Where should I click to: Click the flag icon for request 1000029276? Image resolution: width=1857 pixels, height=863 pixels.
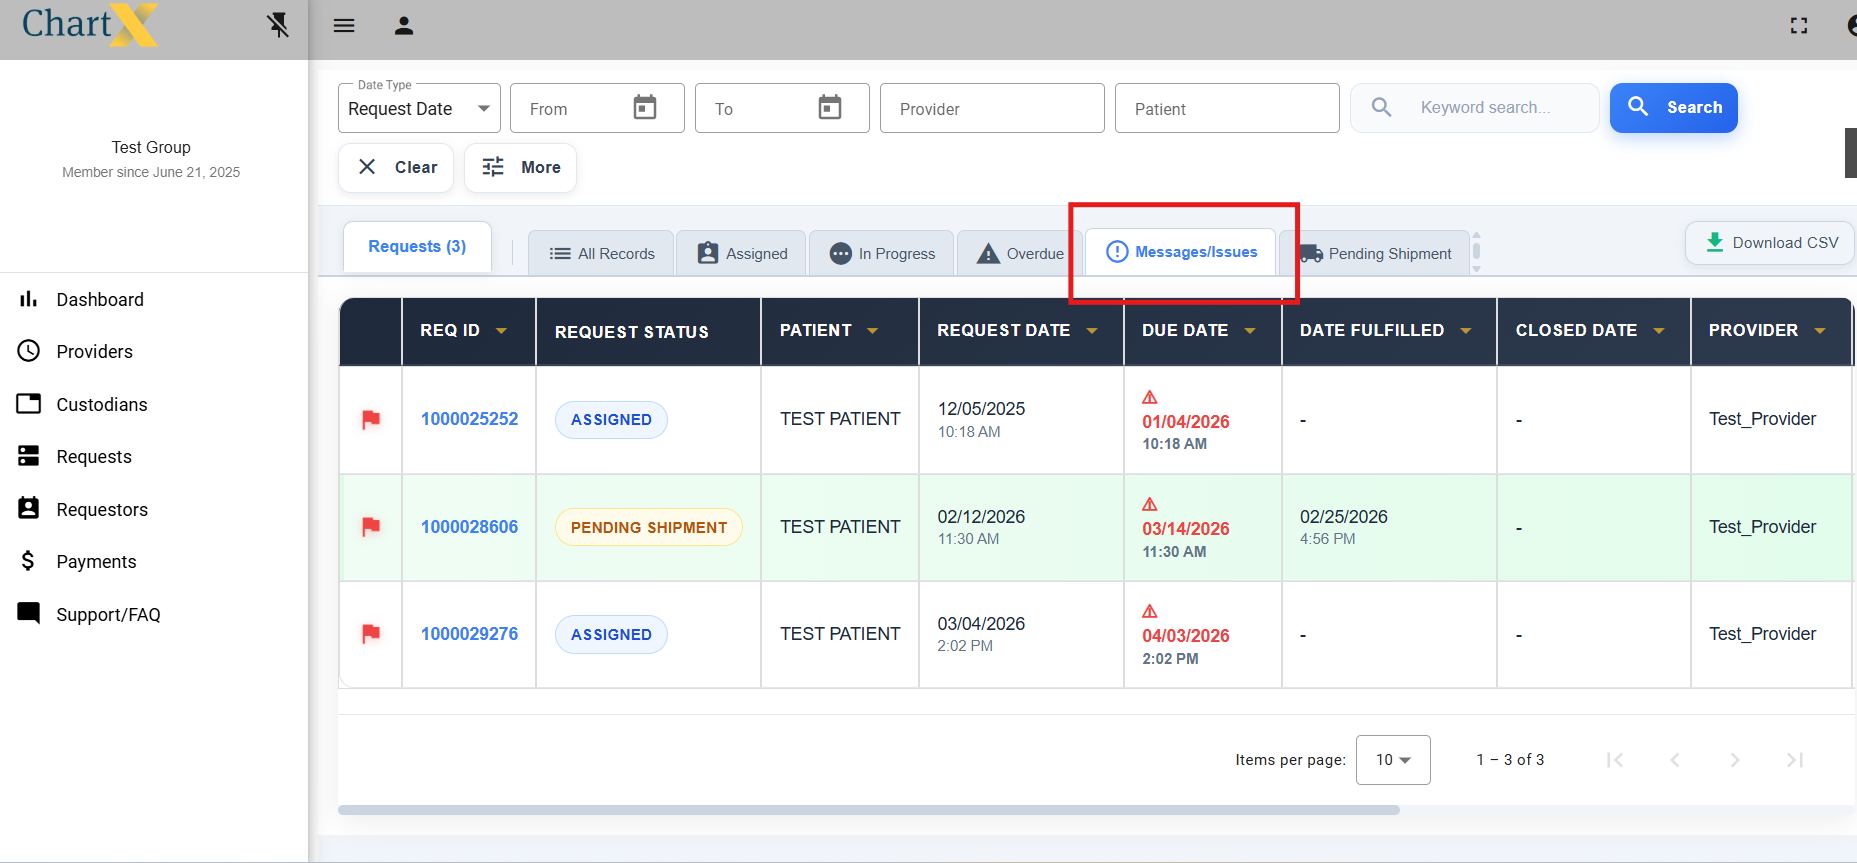coord(371,633)
